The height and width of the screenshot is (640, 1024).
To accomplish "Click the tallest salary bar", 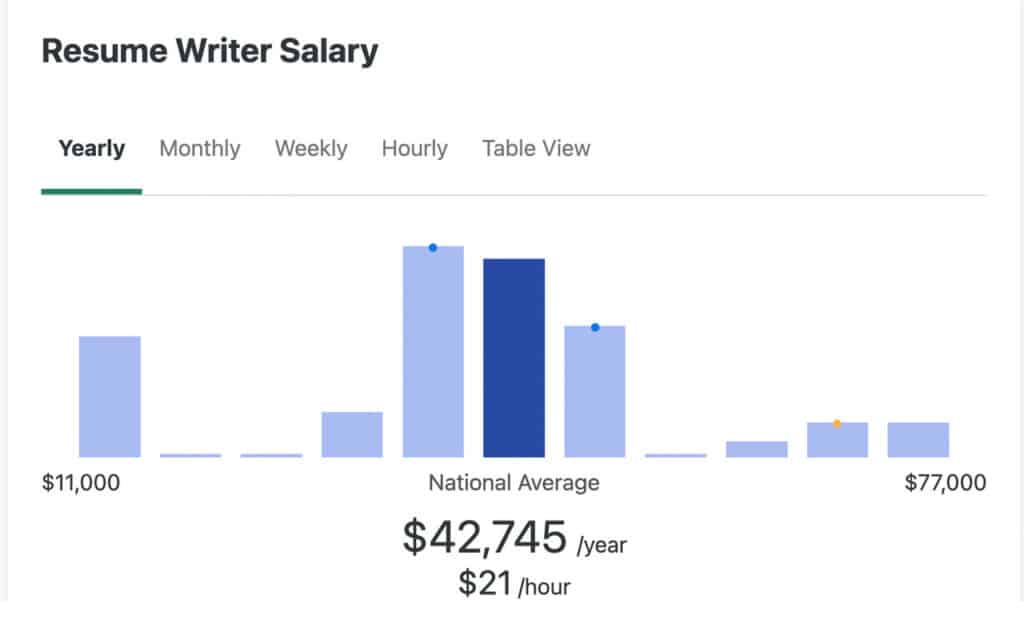I will (432, 350).
